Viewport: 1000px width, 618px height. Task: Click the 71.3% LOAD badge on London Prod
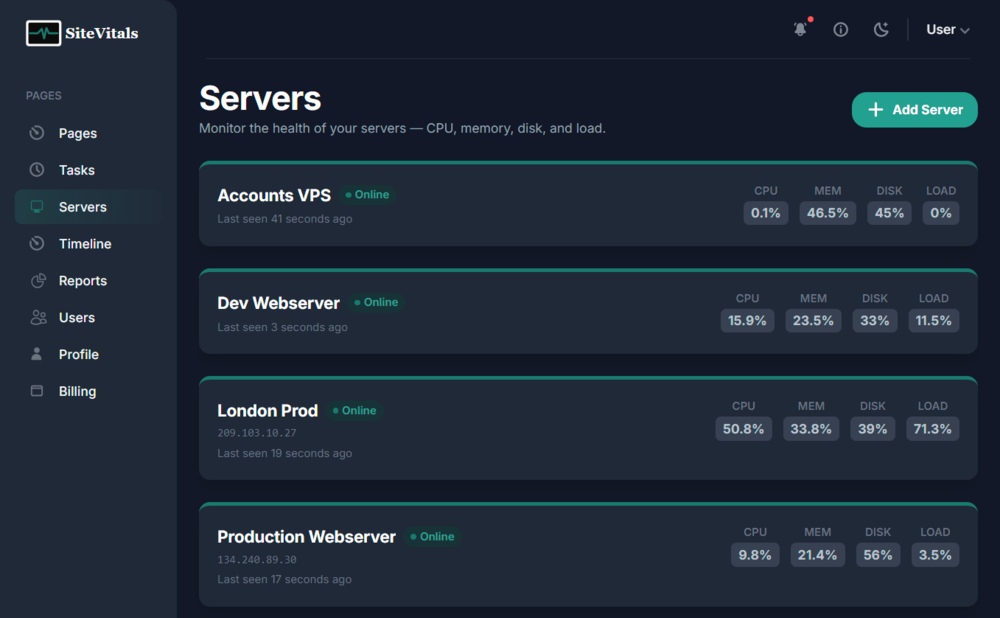[x=932, y=428]
